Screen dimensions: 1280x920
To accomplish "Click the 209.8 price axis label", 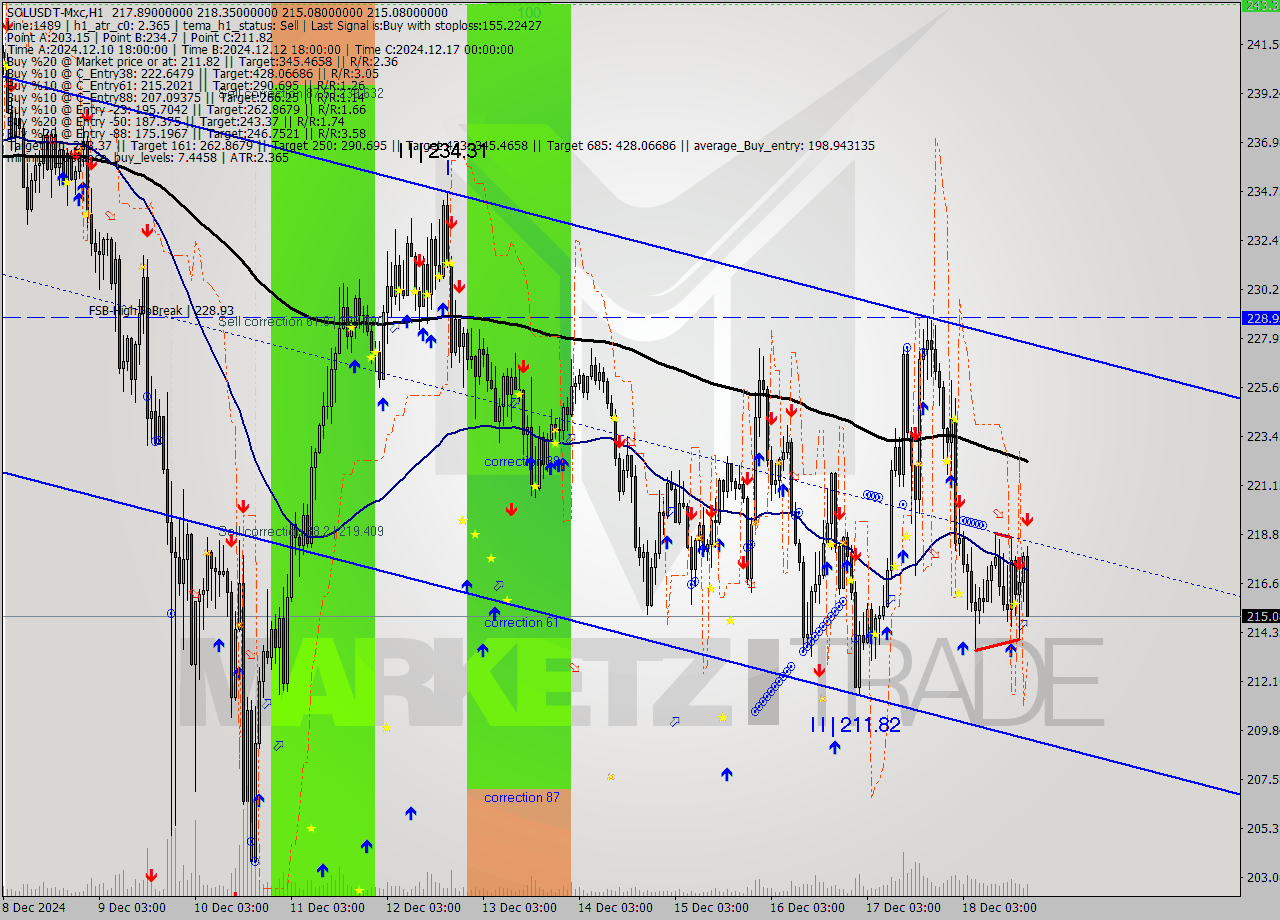I will (x=1262, y=730).
